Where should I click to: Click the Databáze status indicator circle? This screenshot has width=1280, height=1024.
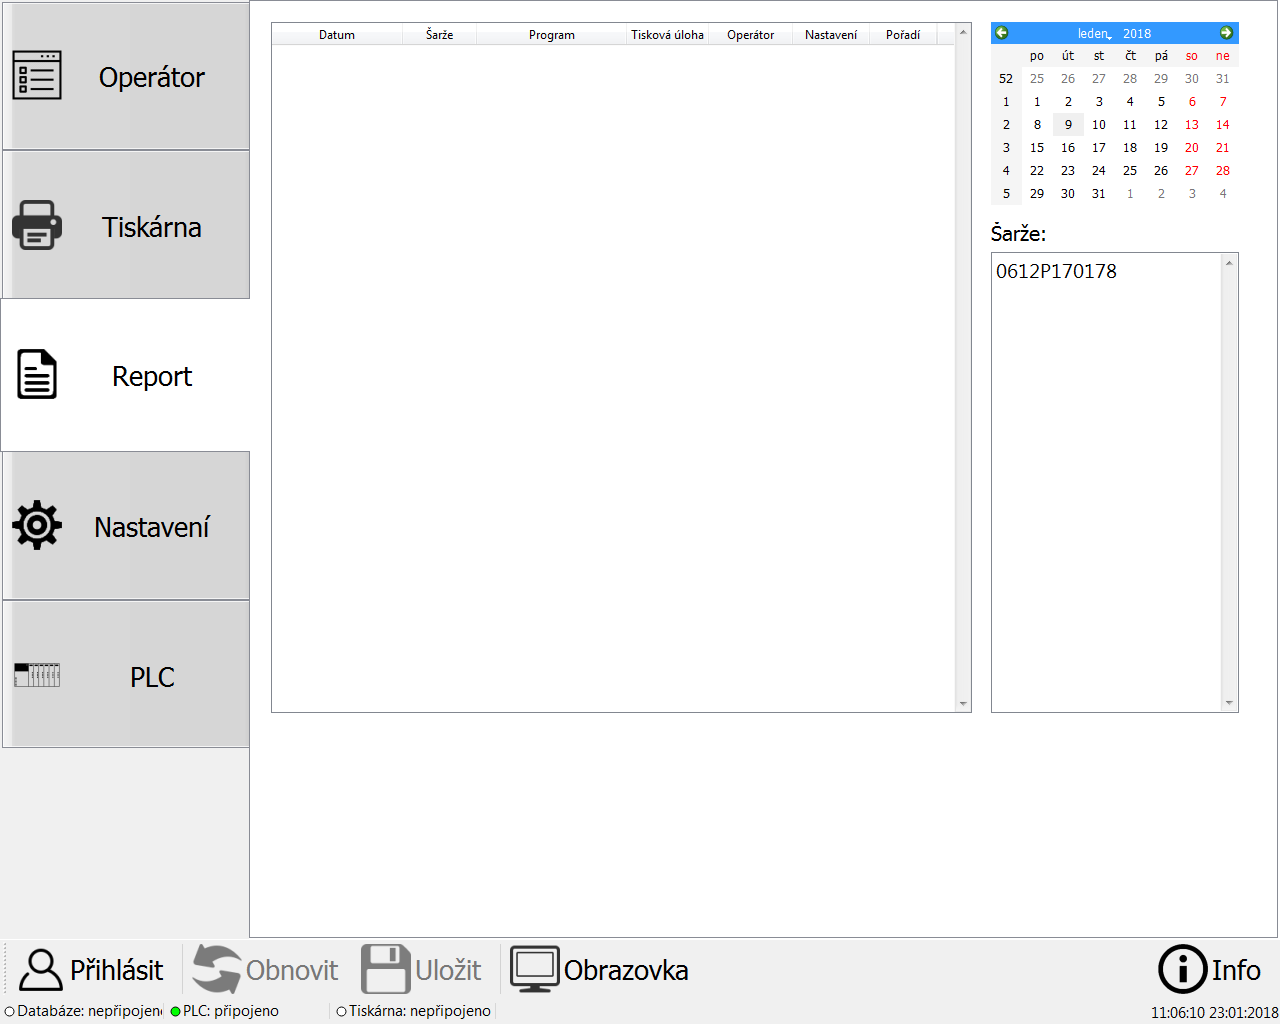pos(10,1012)
